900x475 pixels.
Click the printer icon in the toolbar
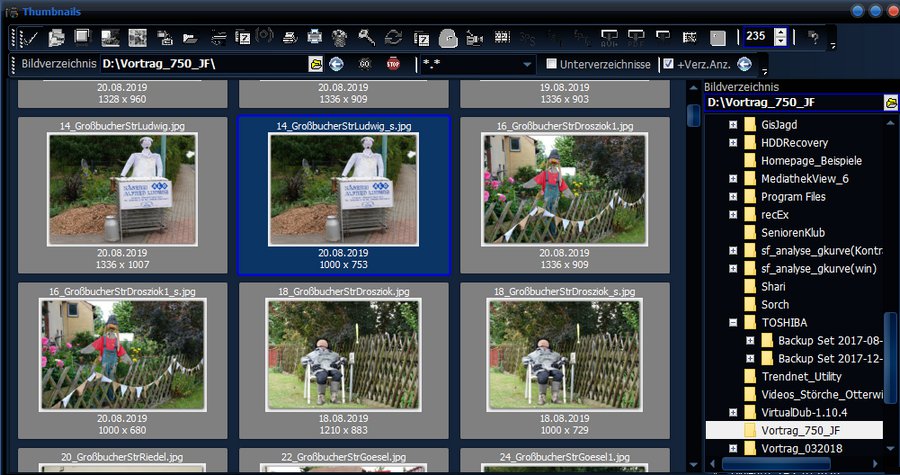point(315,38)
